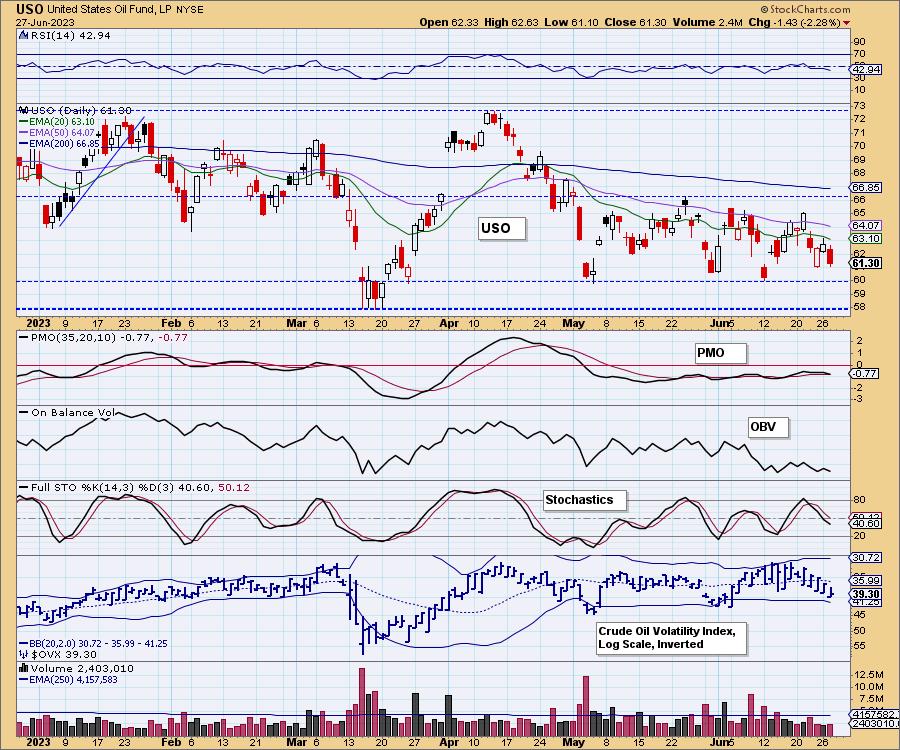This screenshot has width=900, height=750.
Task: Click the Volume 2.4M header value
Action: tap(708, 22)
